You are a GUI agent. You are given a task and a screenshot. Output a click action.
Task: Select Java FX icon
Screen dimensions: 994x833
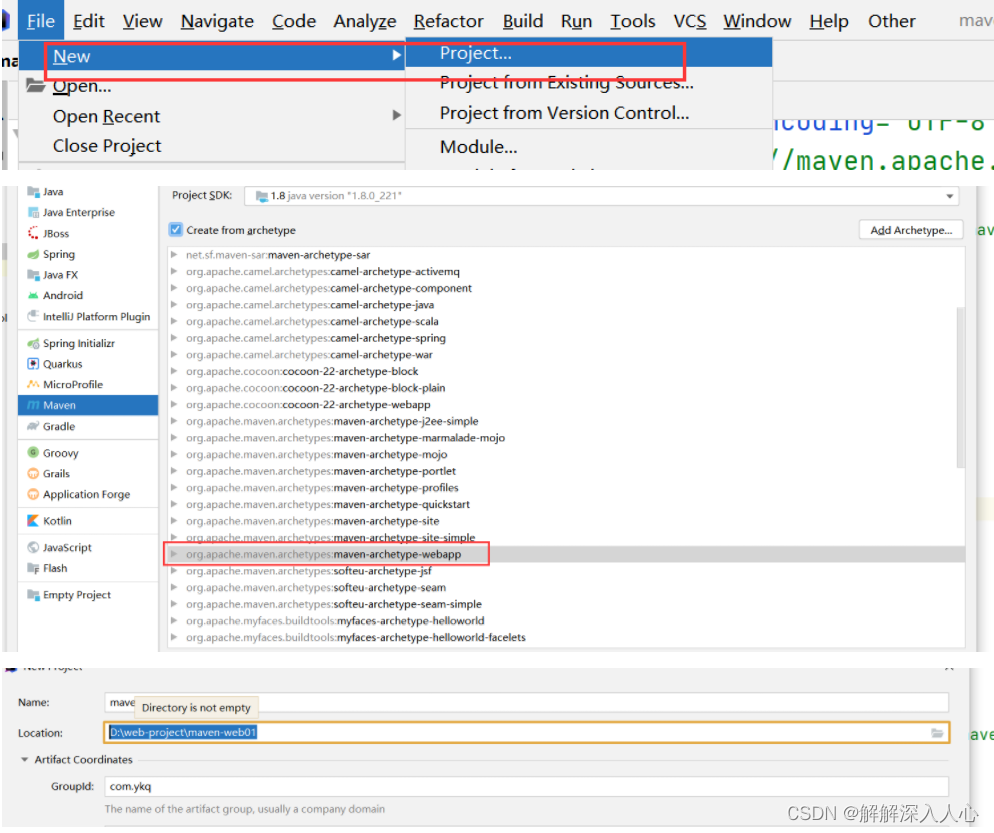point(33,275)
